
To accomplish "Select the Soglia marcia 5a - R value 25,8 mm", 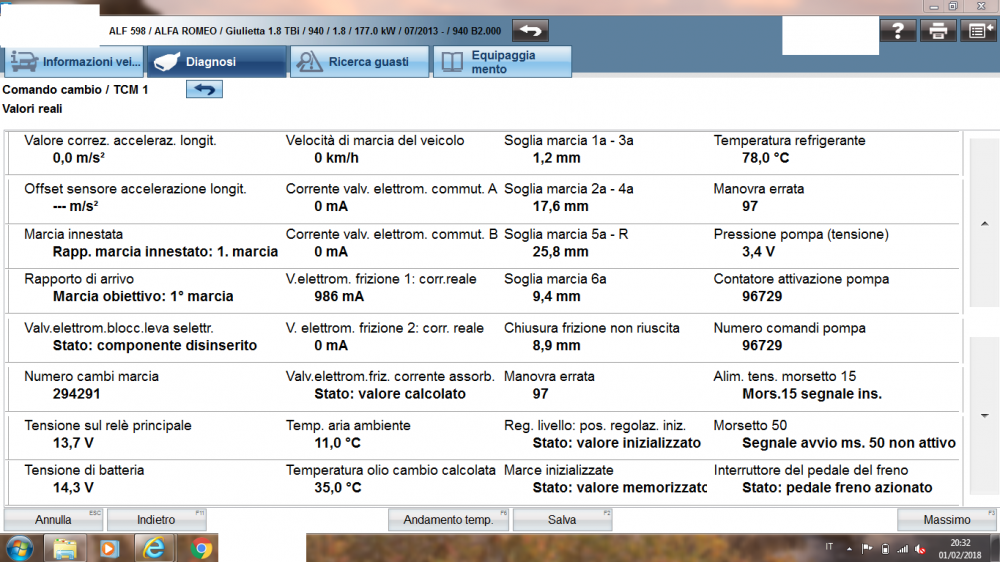I will (x=561, y=252).
